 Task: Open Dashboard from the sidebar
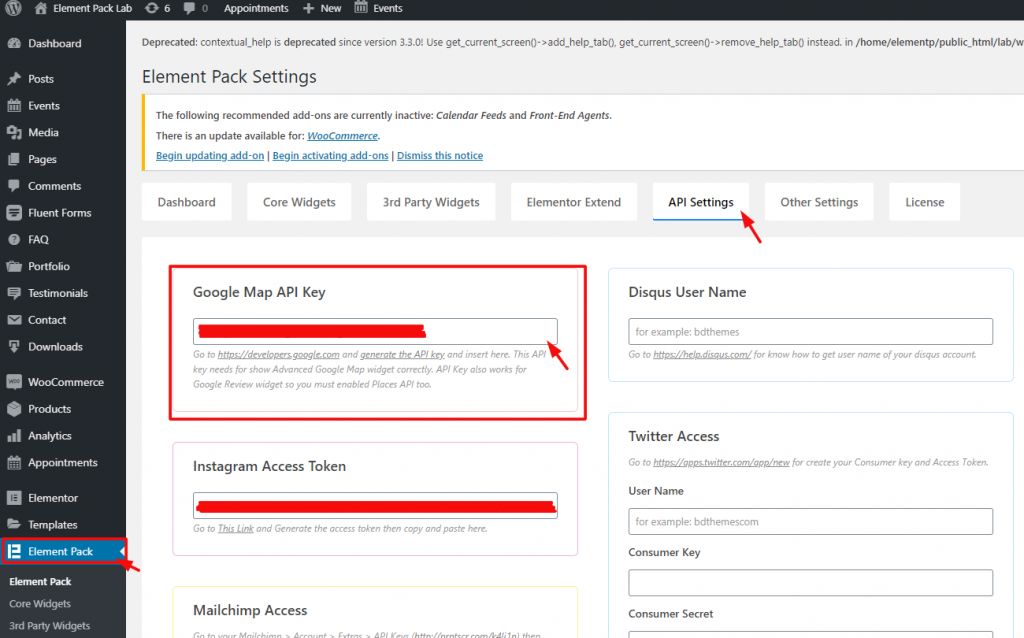click(54, 44)
